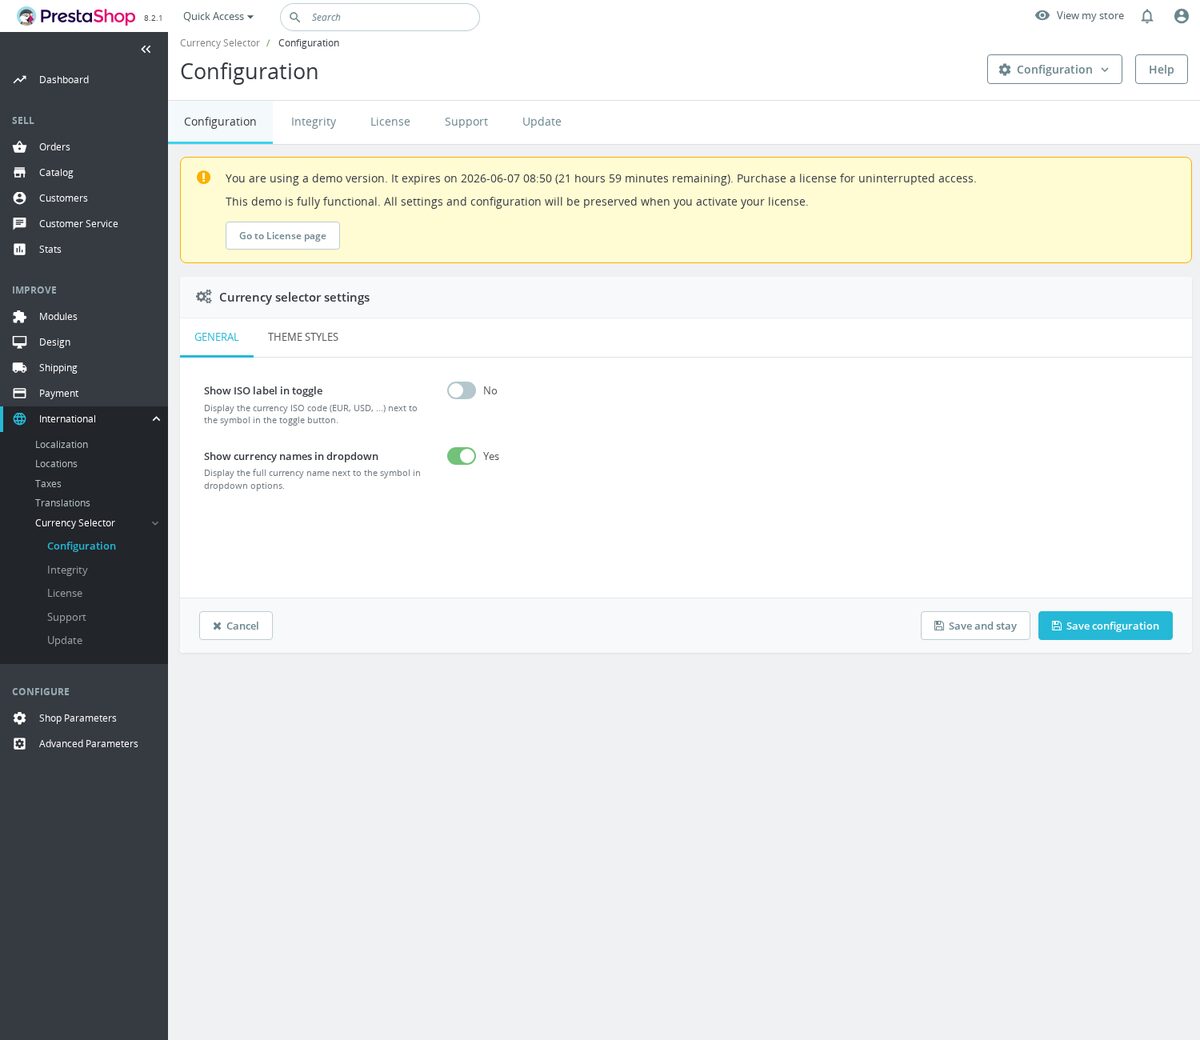Open the THEME STYLES tab
1200x1040 pixels.
(303, 337)
